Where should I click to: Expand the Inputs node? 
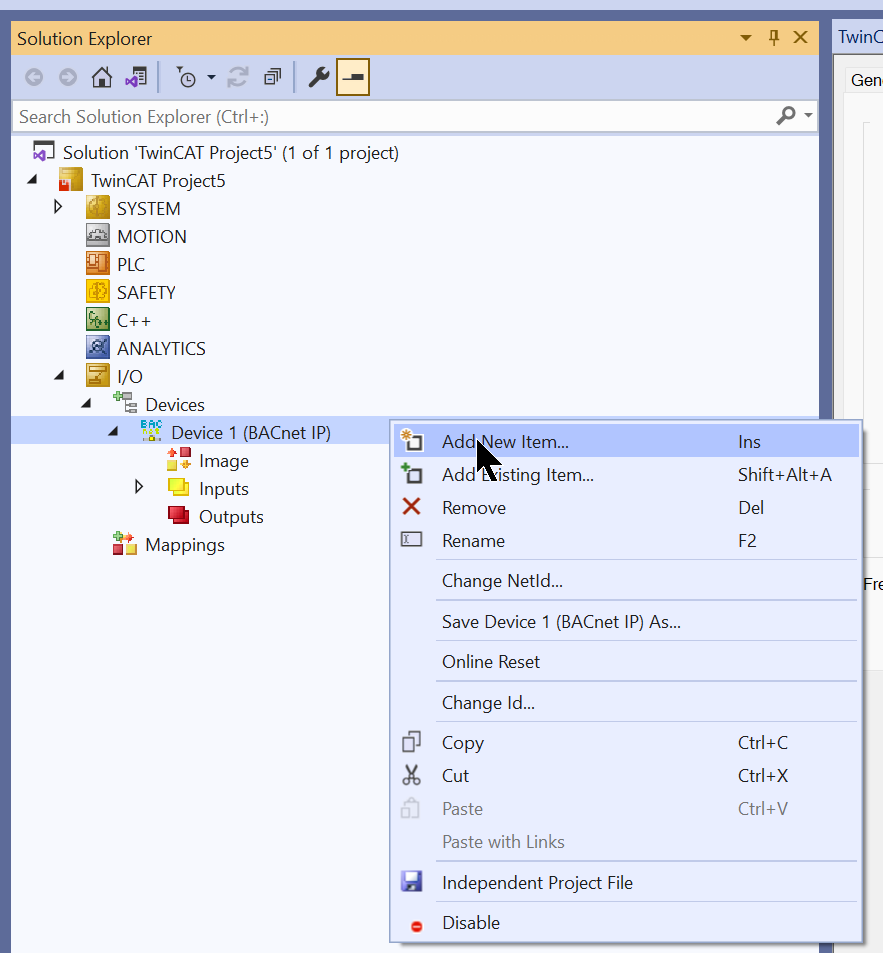click(x=139, y=487)
